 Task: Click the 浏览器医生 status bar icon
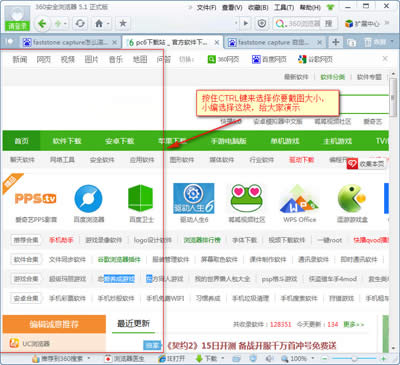coord(124,359)
